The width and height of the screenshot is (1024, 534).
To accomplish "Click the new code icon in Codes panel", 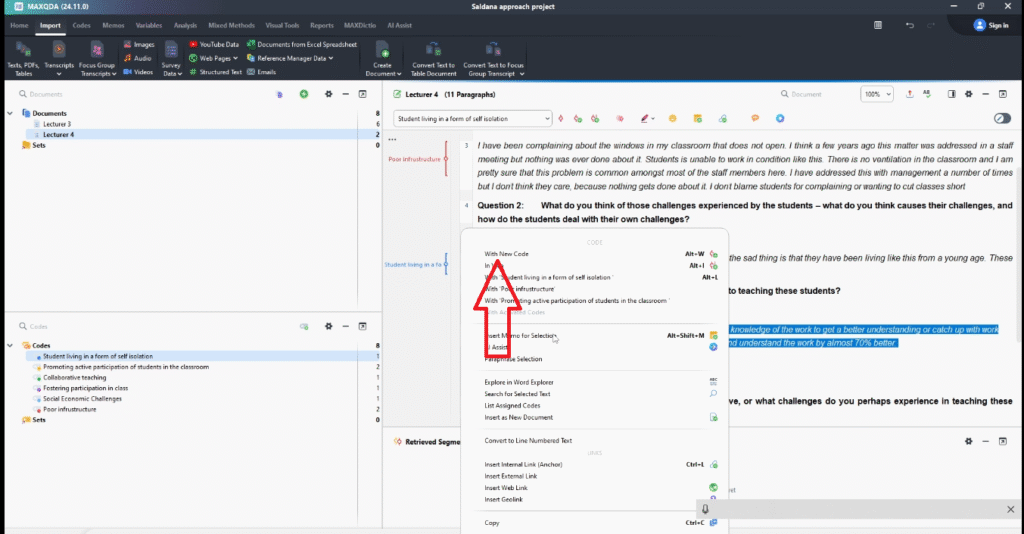I will click(x=303, y=326).
